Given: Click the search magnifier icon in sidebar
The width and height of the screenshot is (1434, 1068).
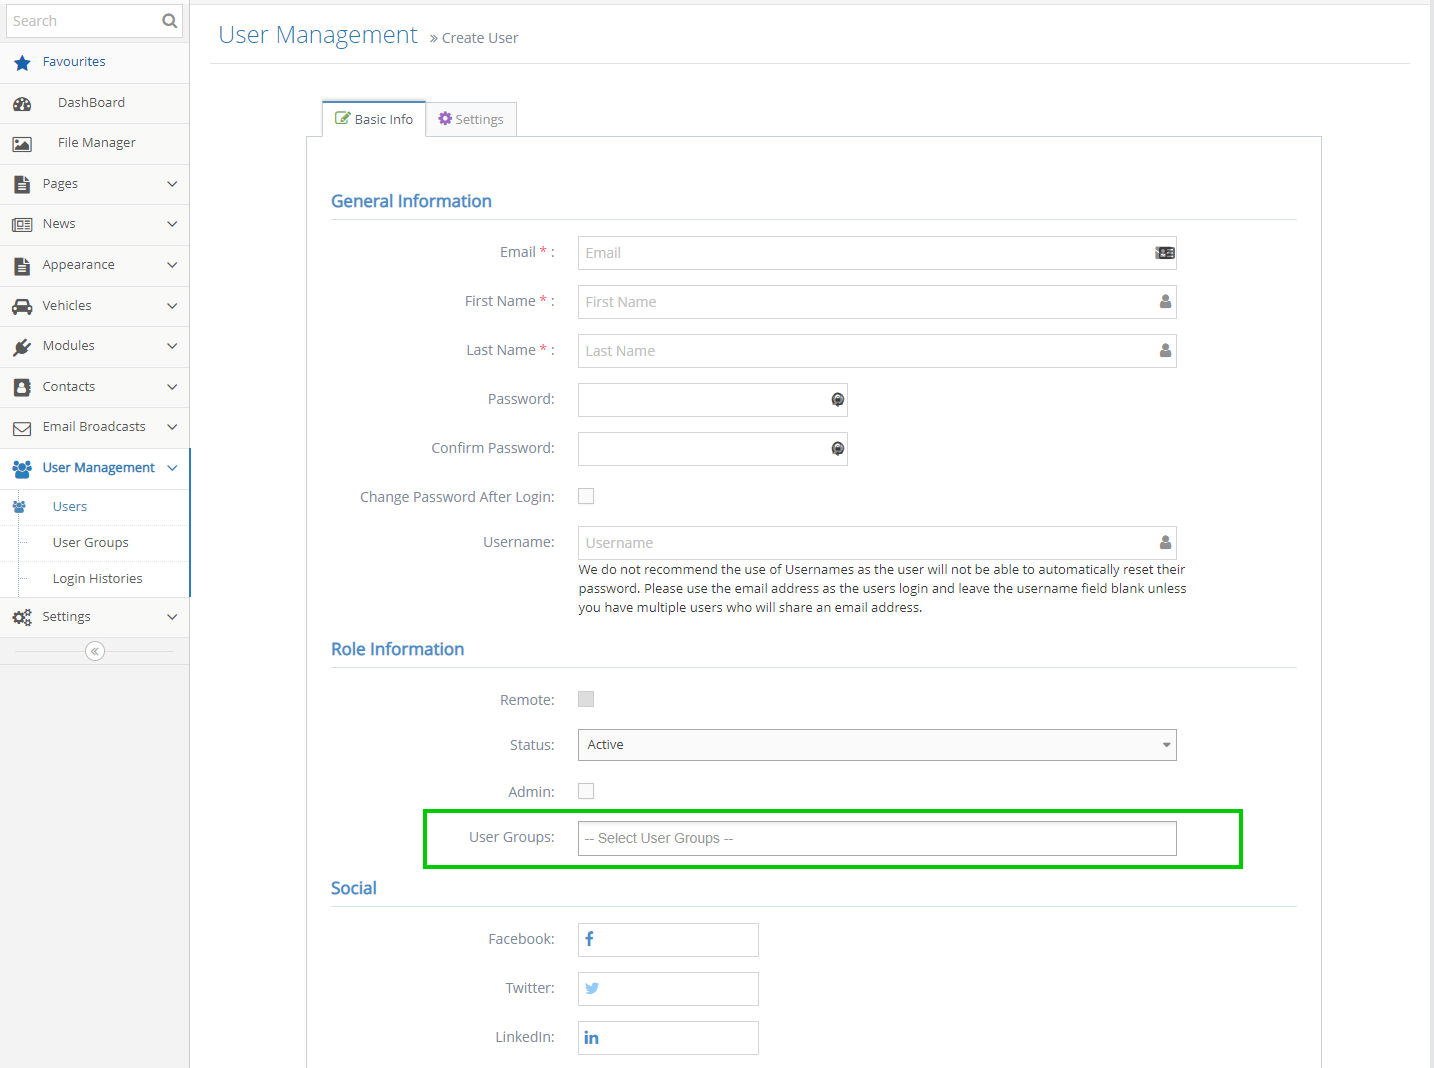Looking at the screenshot, I should [x=169, y=21].
